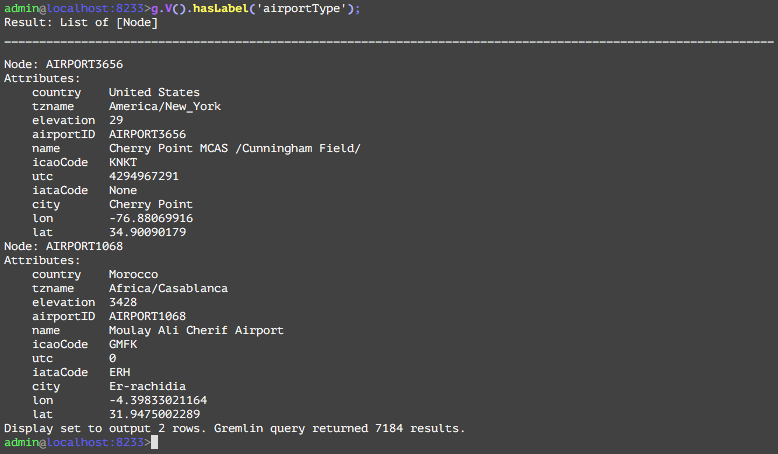The width and height of the screenshot is (778, 454).
Task: Click the Cherry Point MCAS /Cunningham Field/ name
Action: (x=234, y=148)
